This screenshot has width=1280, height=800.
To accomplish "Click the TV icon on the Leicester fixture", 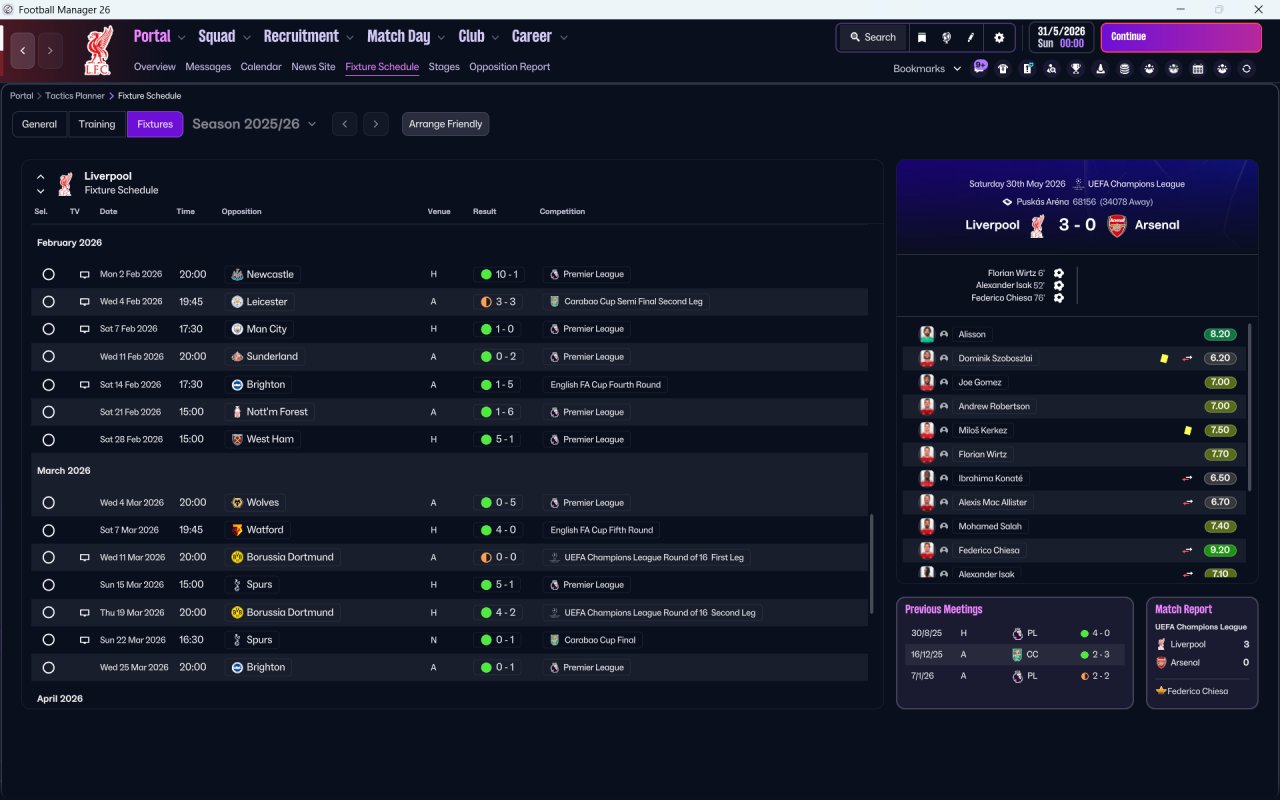I will (x=85, y=302).
